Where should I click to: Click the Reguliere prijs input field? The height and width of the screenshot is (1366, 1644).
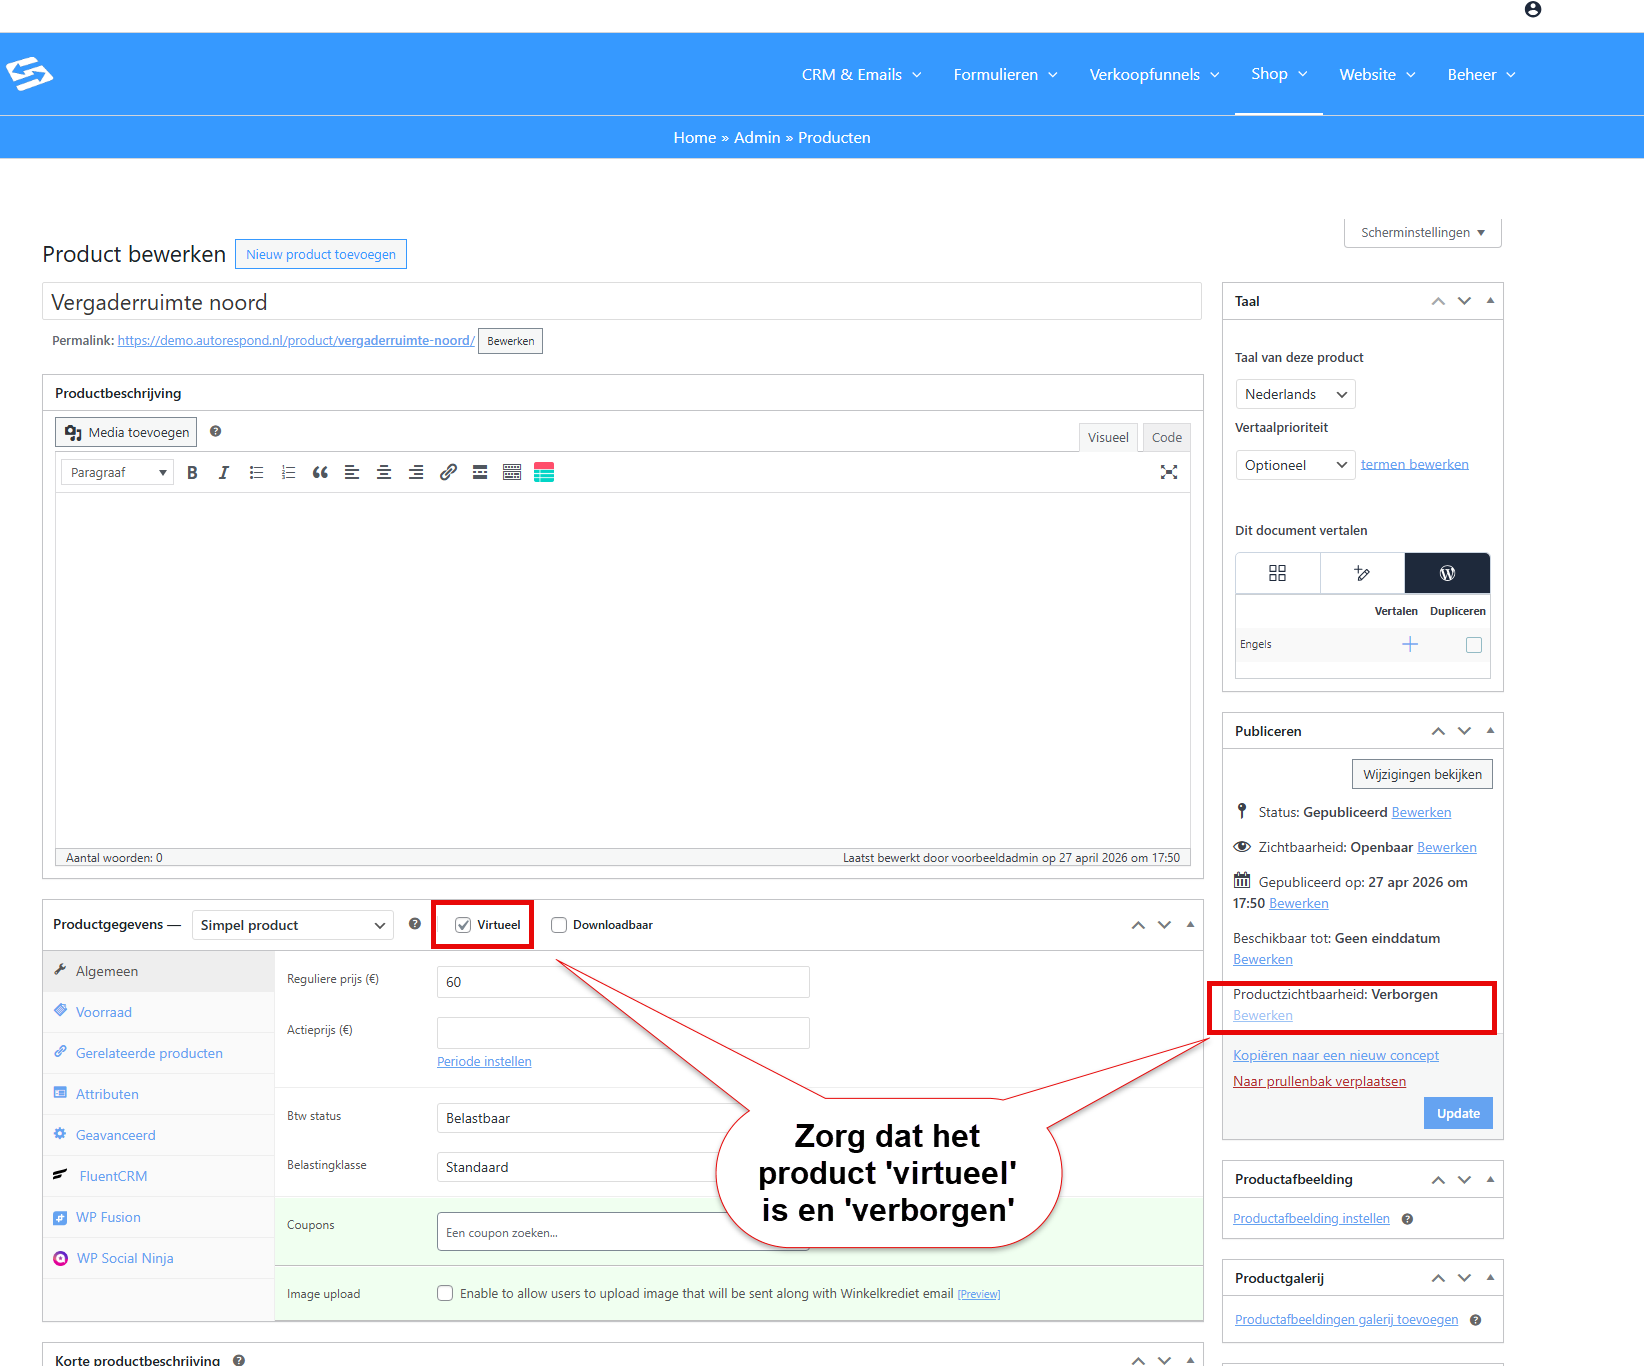pos(623,982)
